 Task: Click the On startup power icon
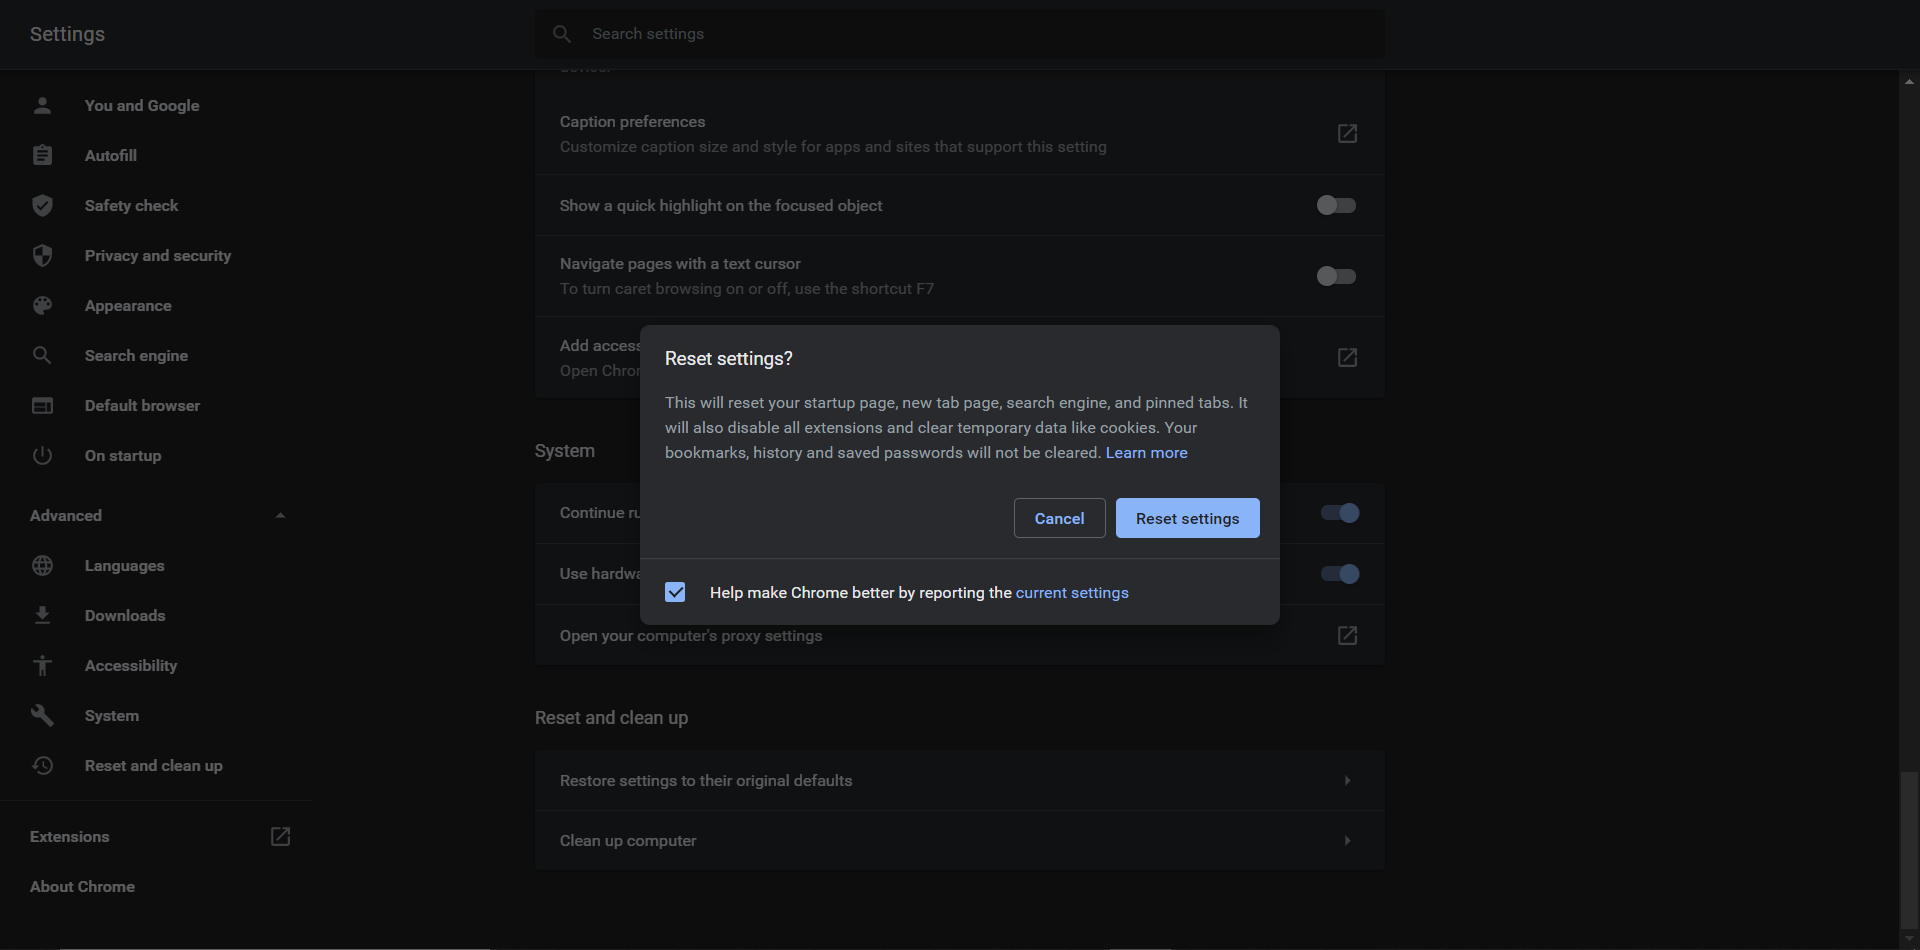coord(42,456)
